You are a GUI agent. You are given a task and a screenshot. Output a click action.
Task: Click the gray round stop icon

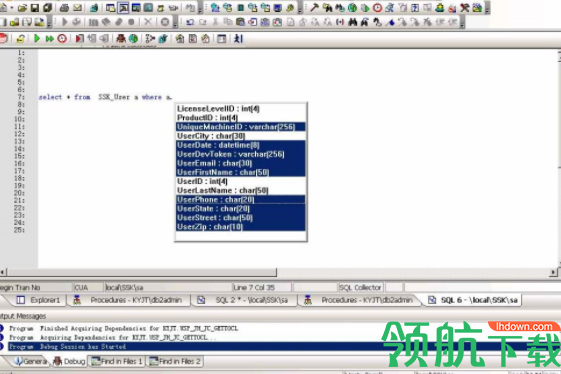[x=131, y=22]
